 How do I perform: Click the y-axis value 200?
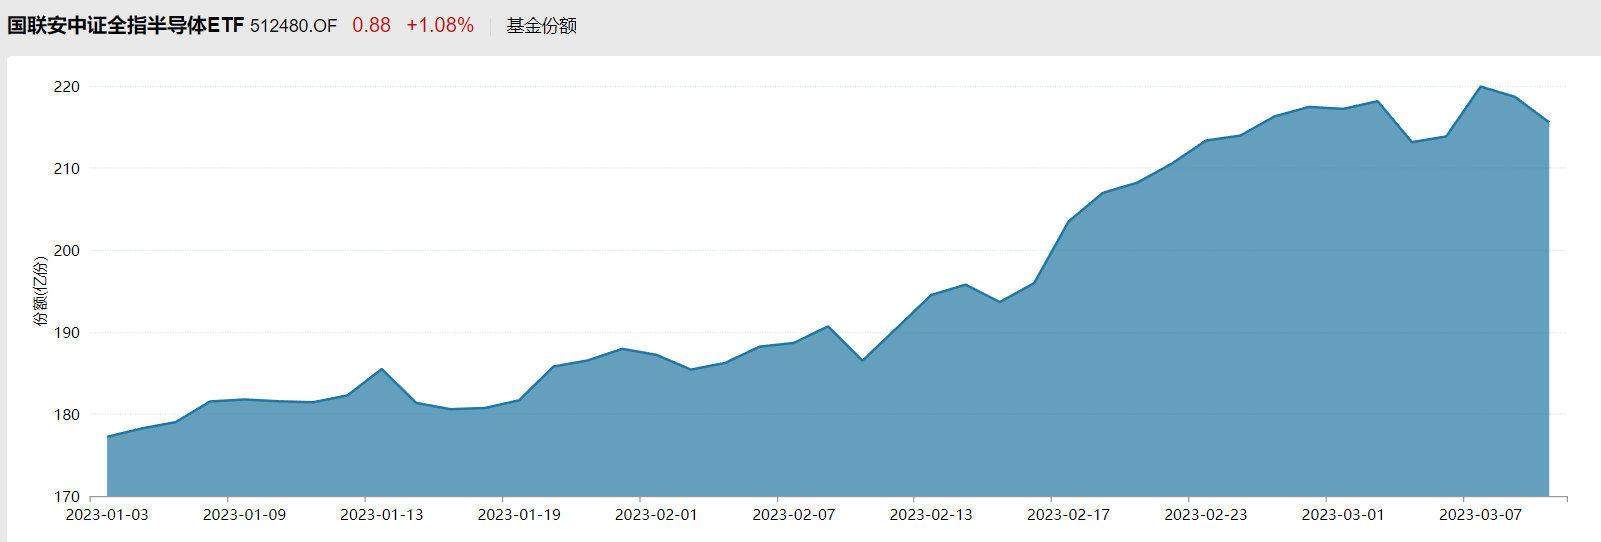click(67, 251)
